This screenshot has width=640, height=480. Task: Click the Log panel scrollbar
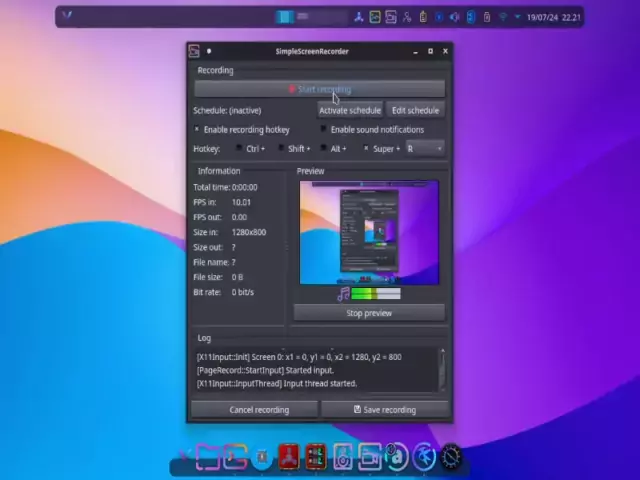442,367
